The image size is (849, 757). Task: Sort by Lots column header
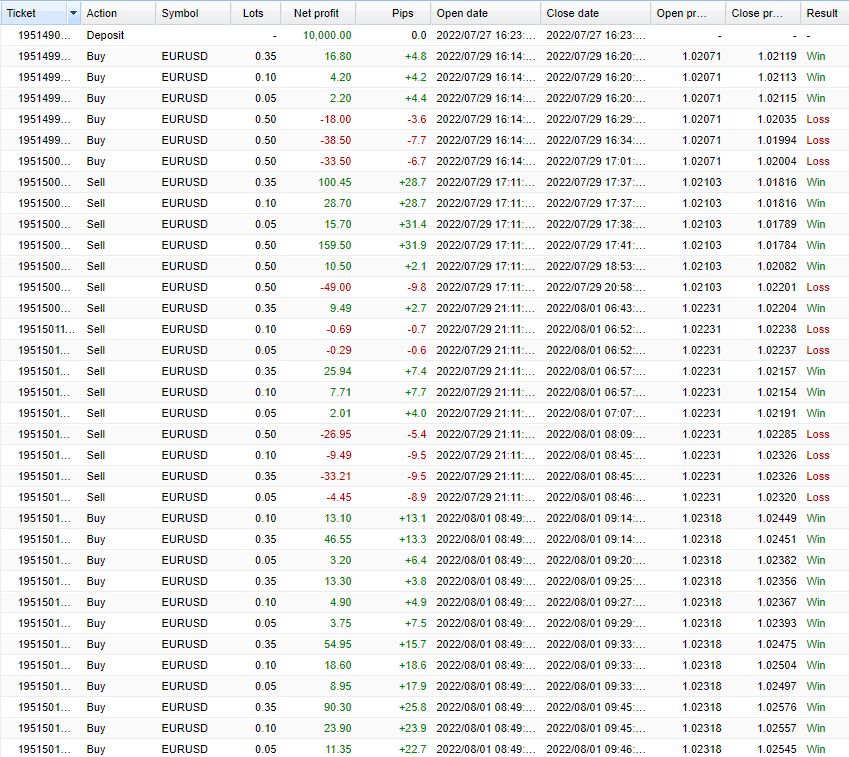(253, 13)
